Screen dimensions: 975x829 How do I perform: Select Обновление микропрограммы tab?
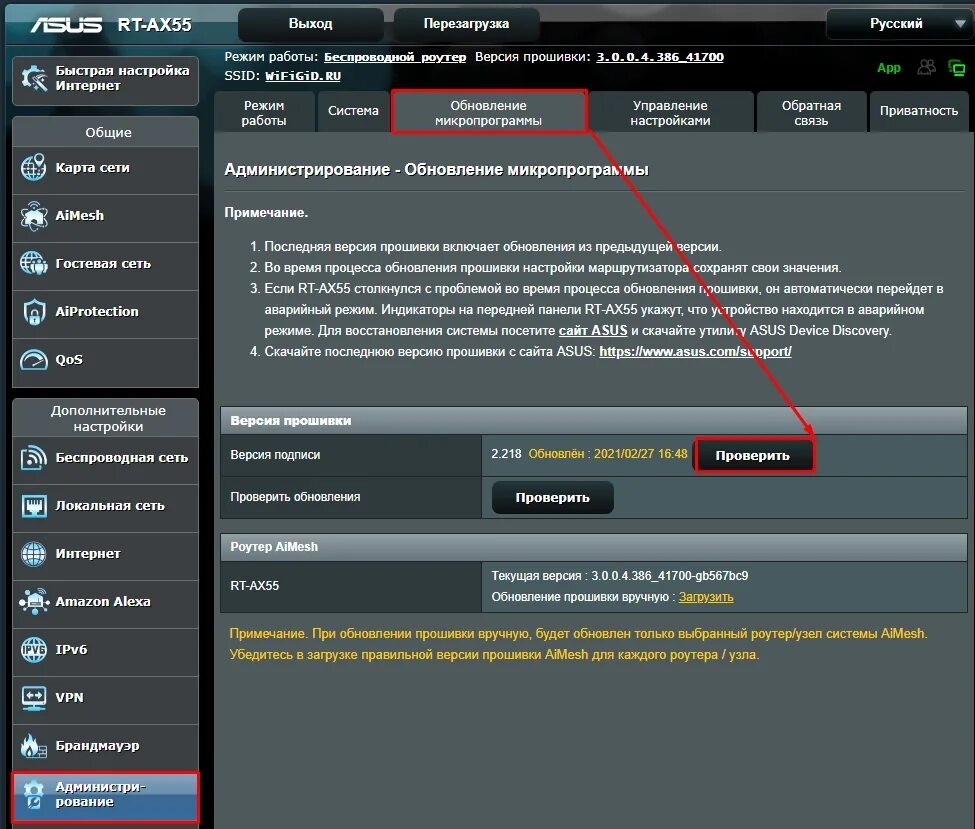coord(489,113)
